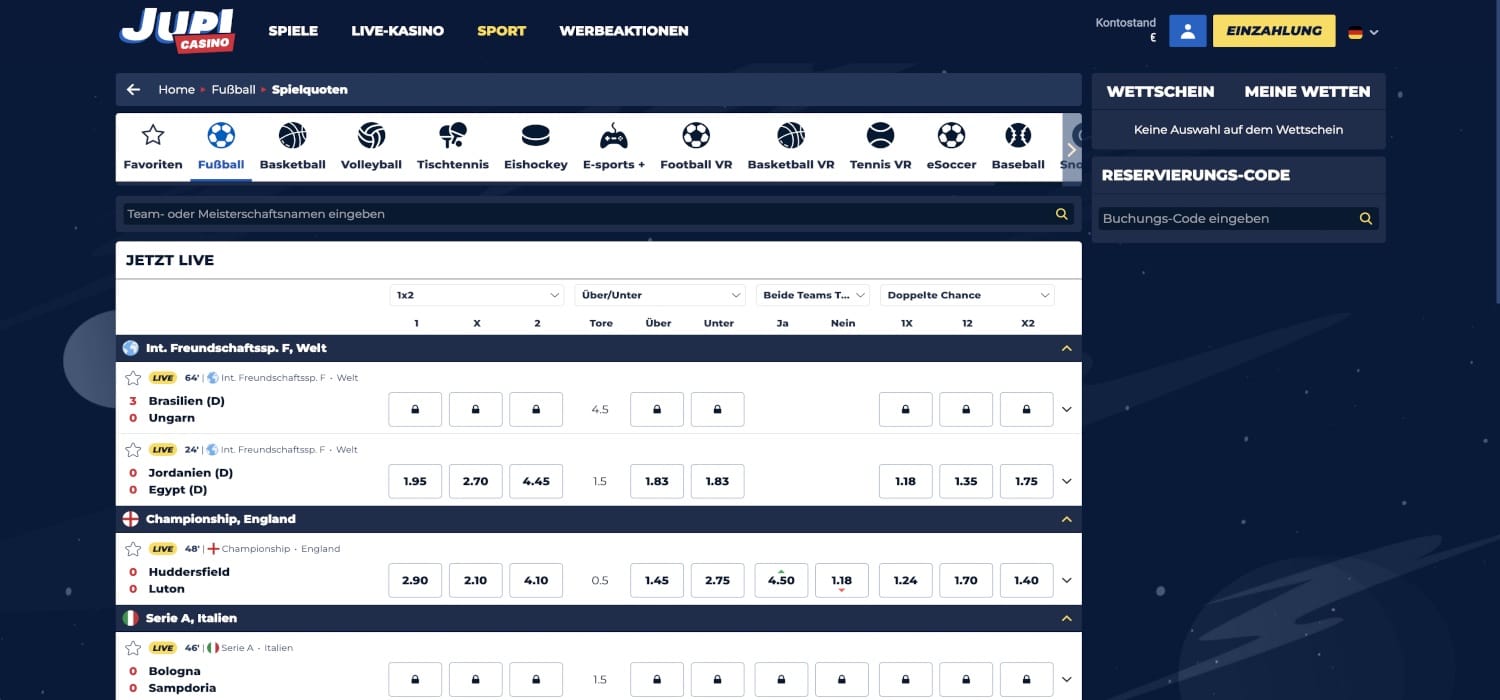Select draw odds 2.70 for Jordanien match

click(x=476, y=481)
